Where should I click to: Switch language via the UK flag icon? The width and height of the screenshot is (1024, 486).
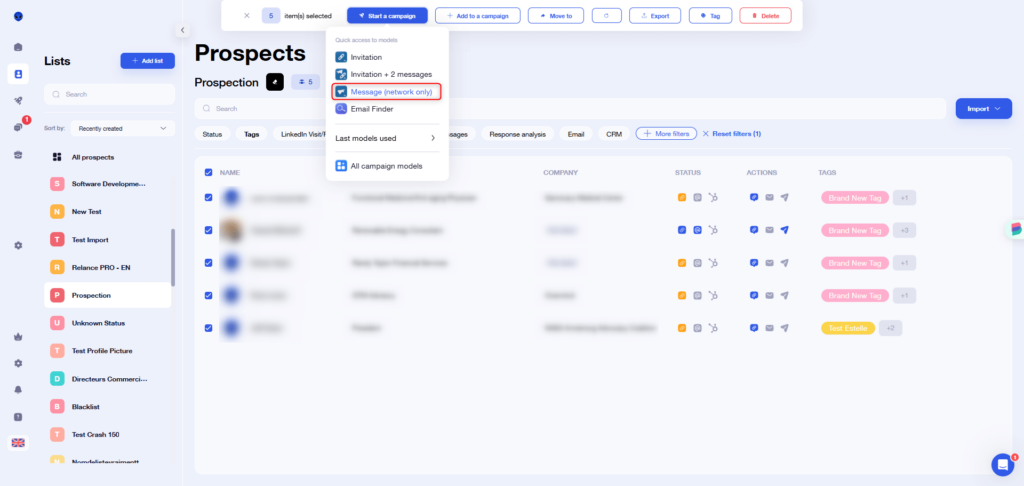point(18,443)
